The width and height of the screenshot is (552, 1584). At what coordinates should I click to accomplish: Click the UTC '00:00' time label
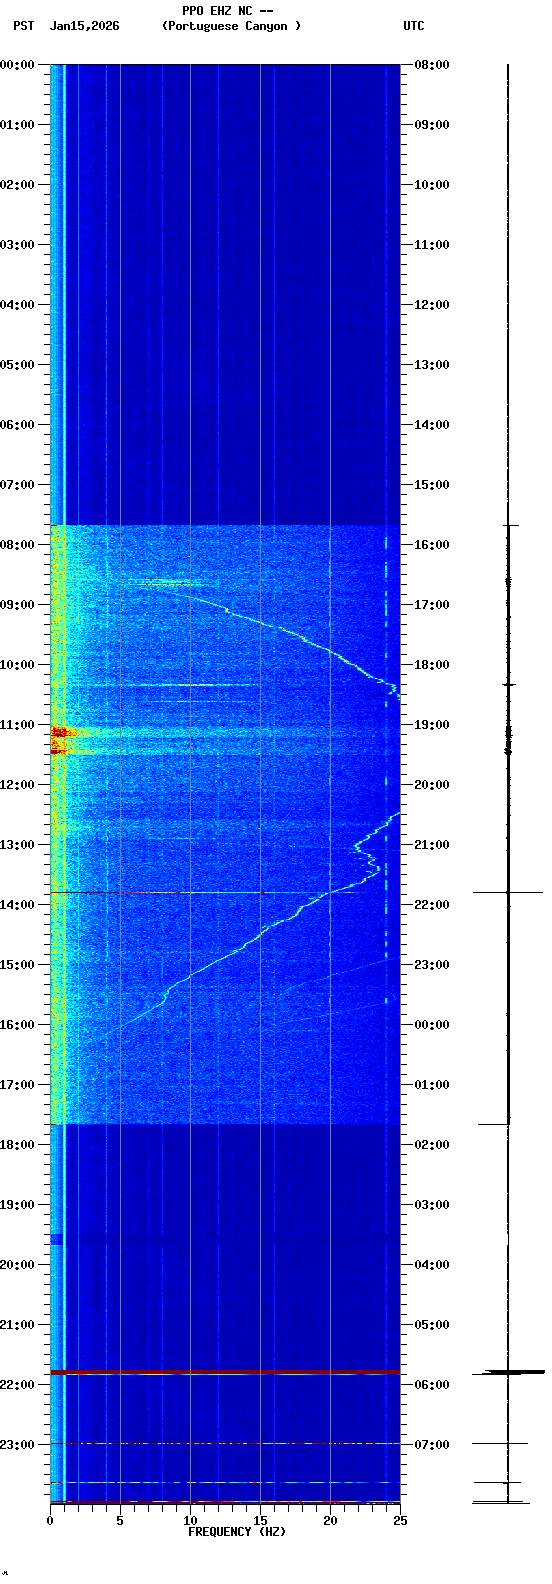click(432, 1025)
